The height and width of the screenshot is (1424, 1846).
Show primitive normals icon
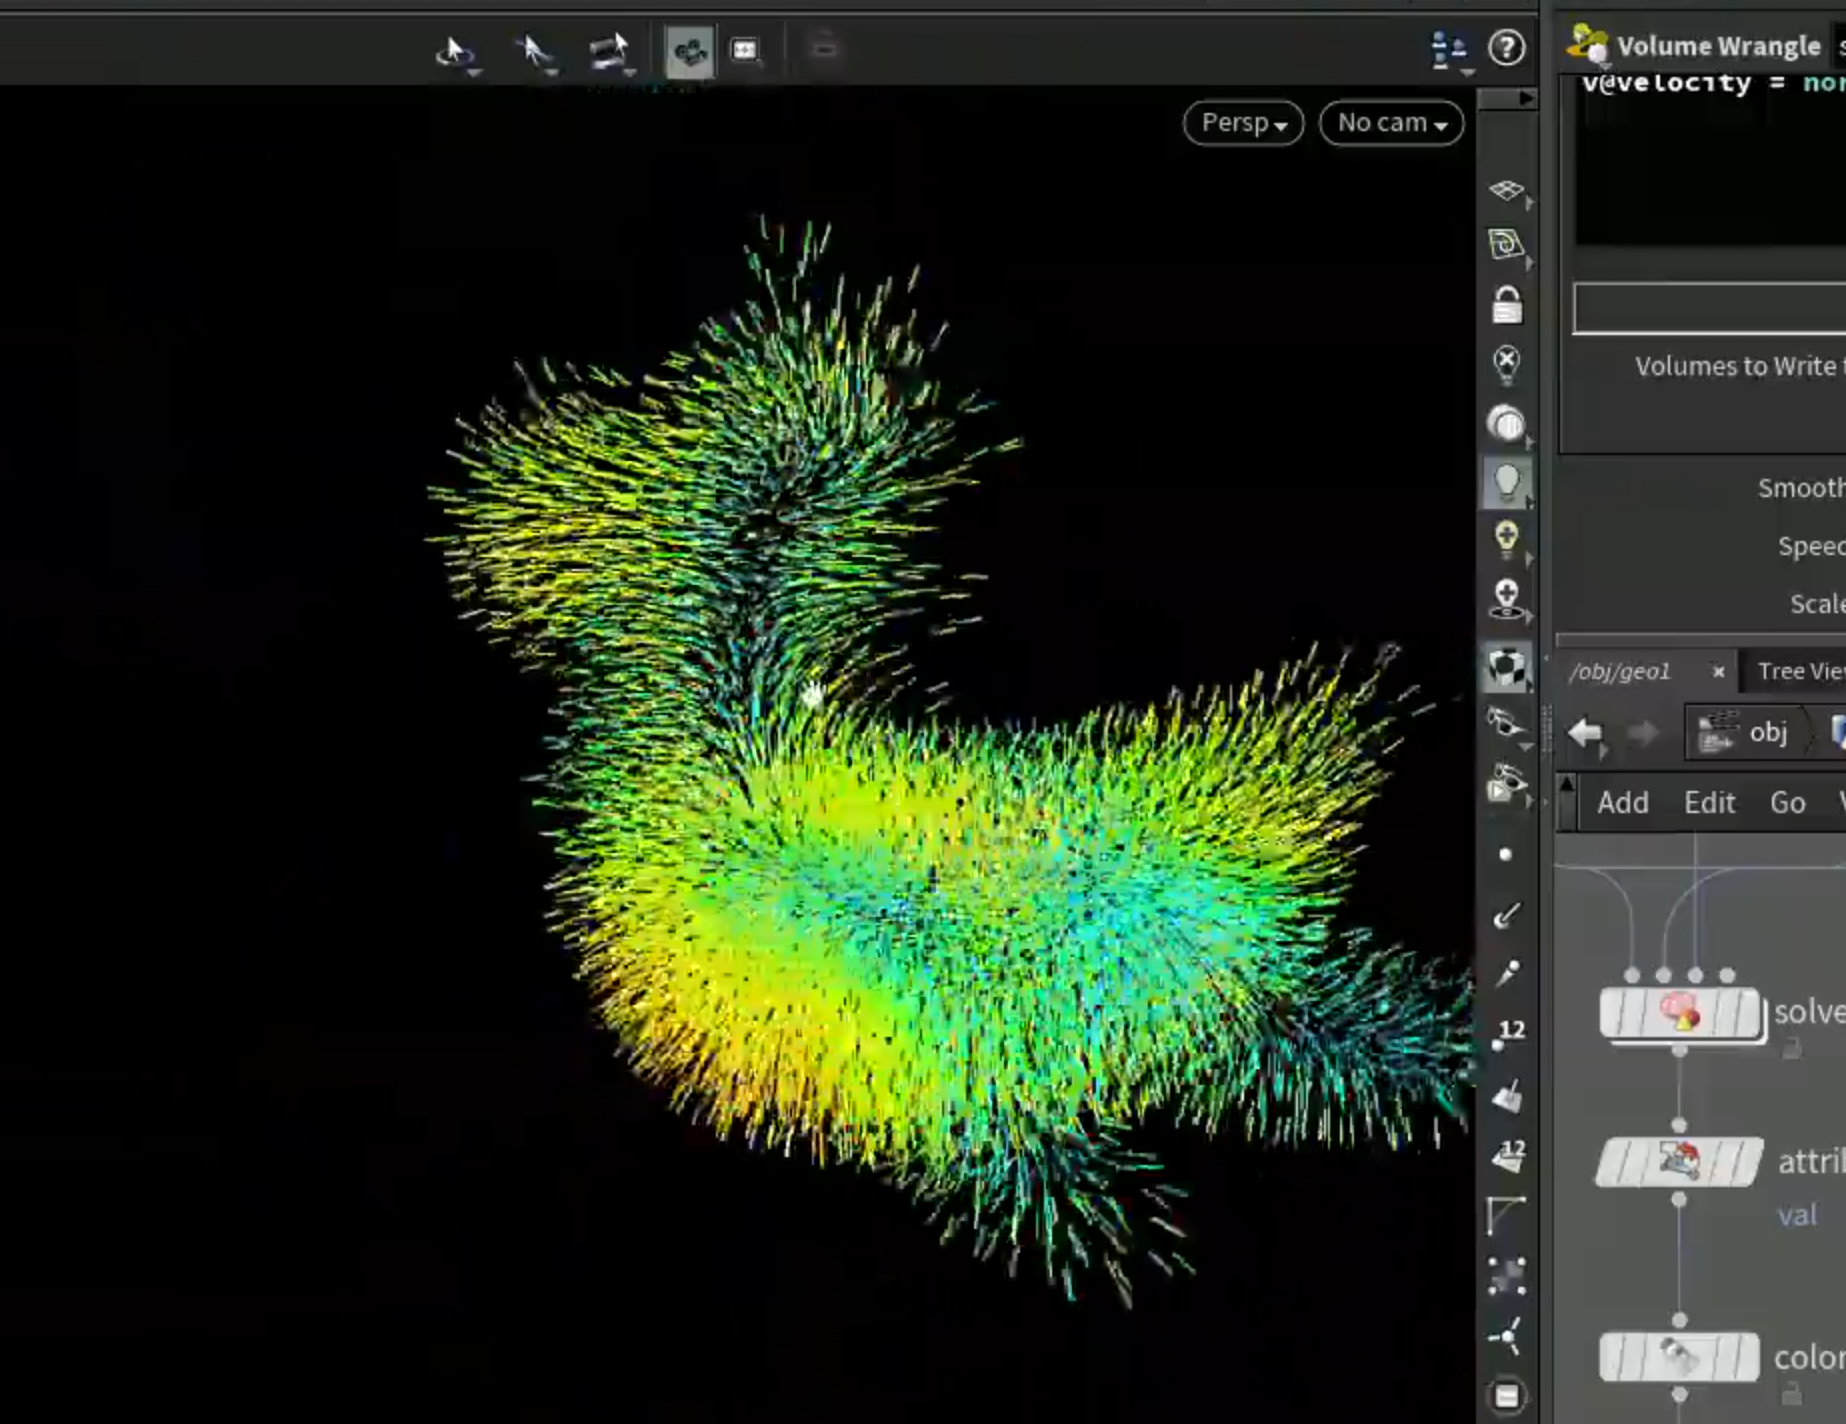(x=1507, y=1096)
